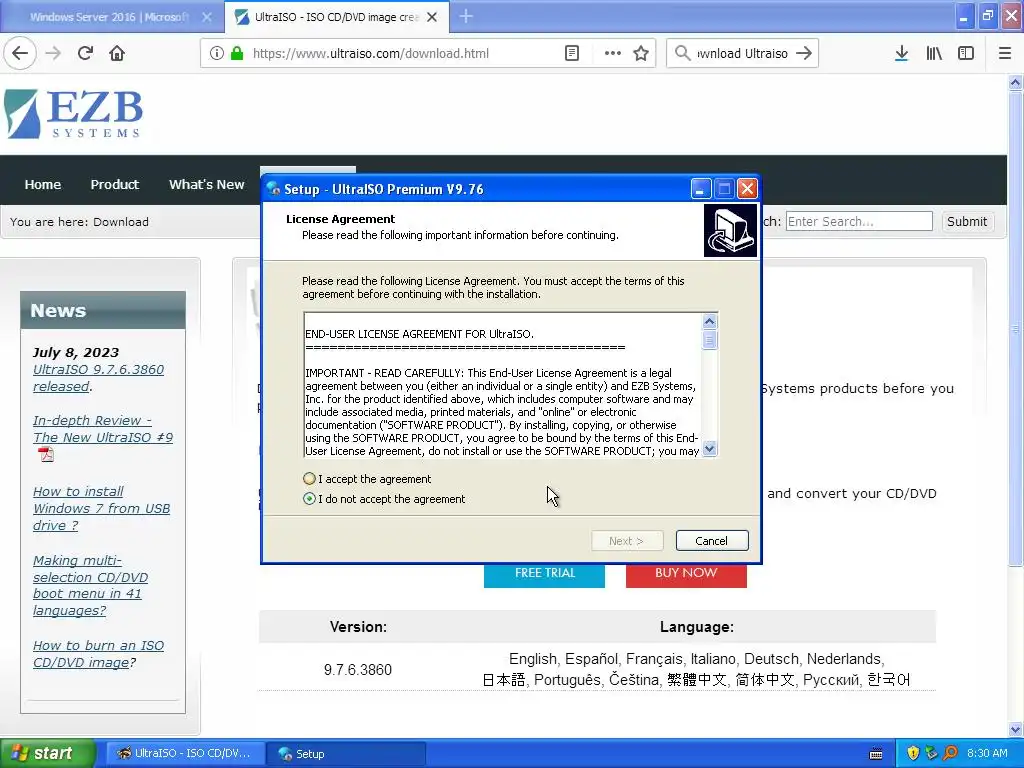The width and height of the screenshot is (1024, 768).
Task: Click the Next button in Setup
Action: point(627,541)
